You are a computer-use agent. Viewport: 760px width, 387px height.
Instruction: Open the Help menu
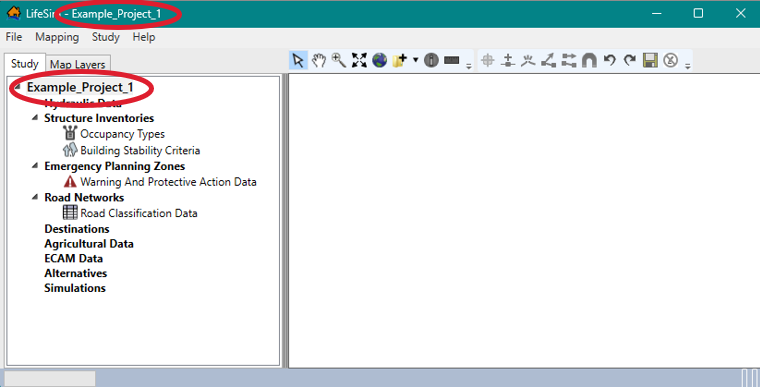tap(144, 37)
